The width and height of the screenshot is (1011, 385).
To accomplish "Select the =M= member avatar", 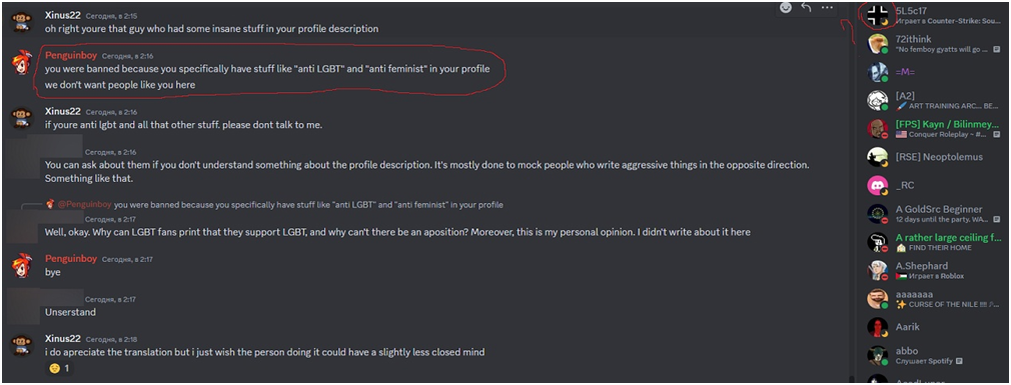I will (x=878, y=72).
